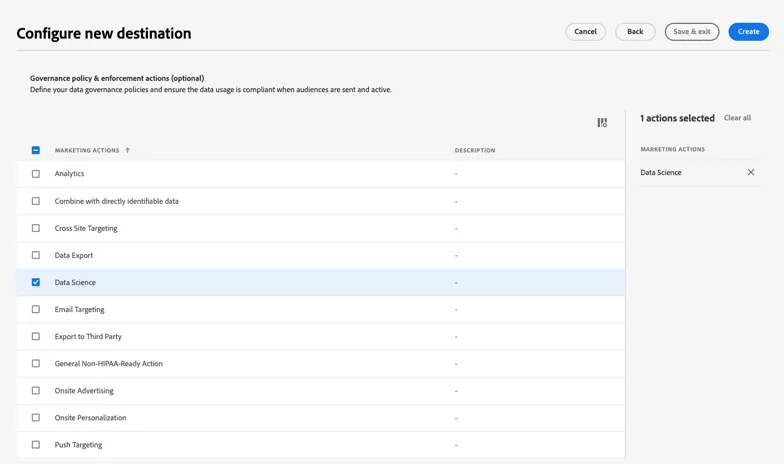The width and height of the screenshot is (784, 464).
Task: Click the Onsite Advertising row label
Action: tap(84, 390)
